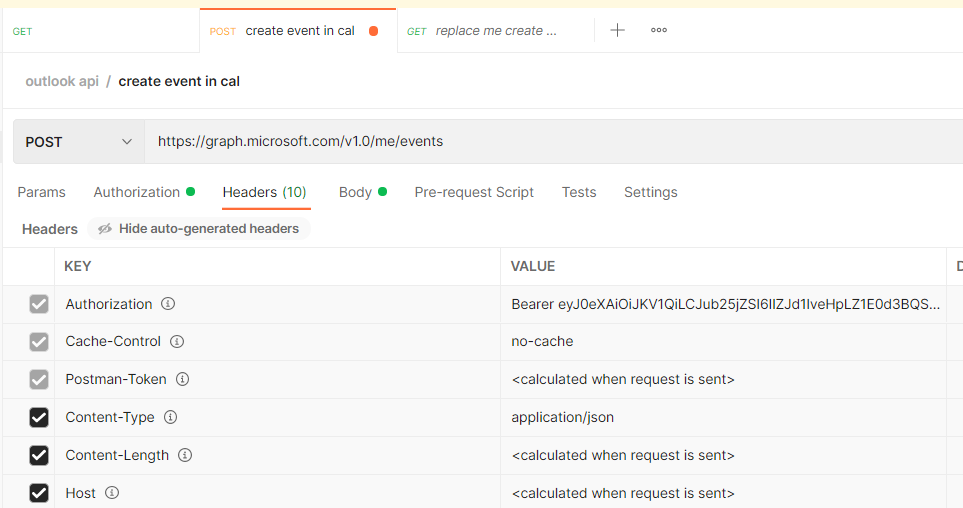Screen dimensions: 963x508
Task: Open the Authorization tab
Action: pos(144,192)
